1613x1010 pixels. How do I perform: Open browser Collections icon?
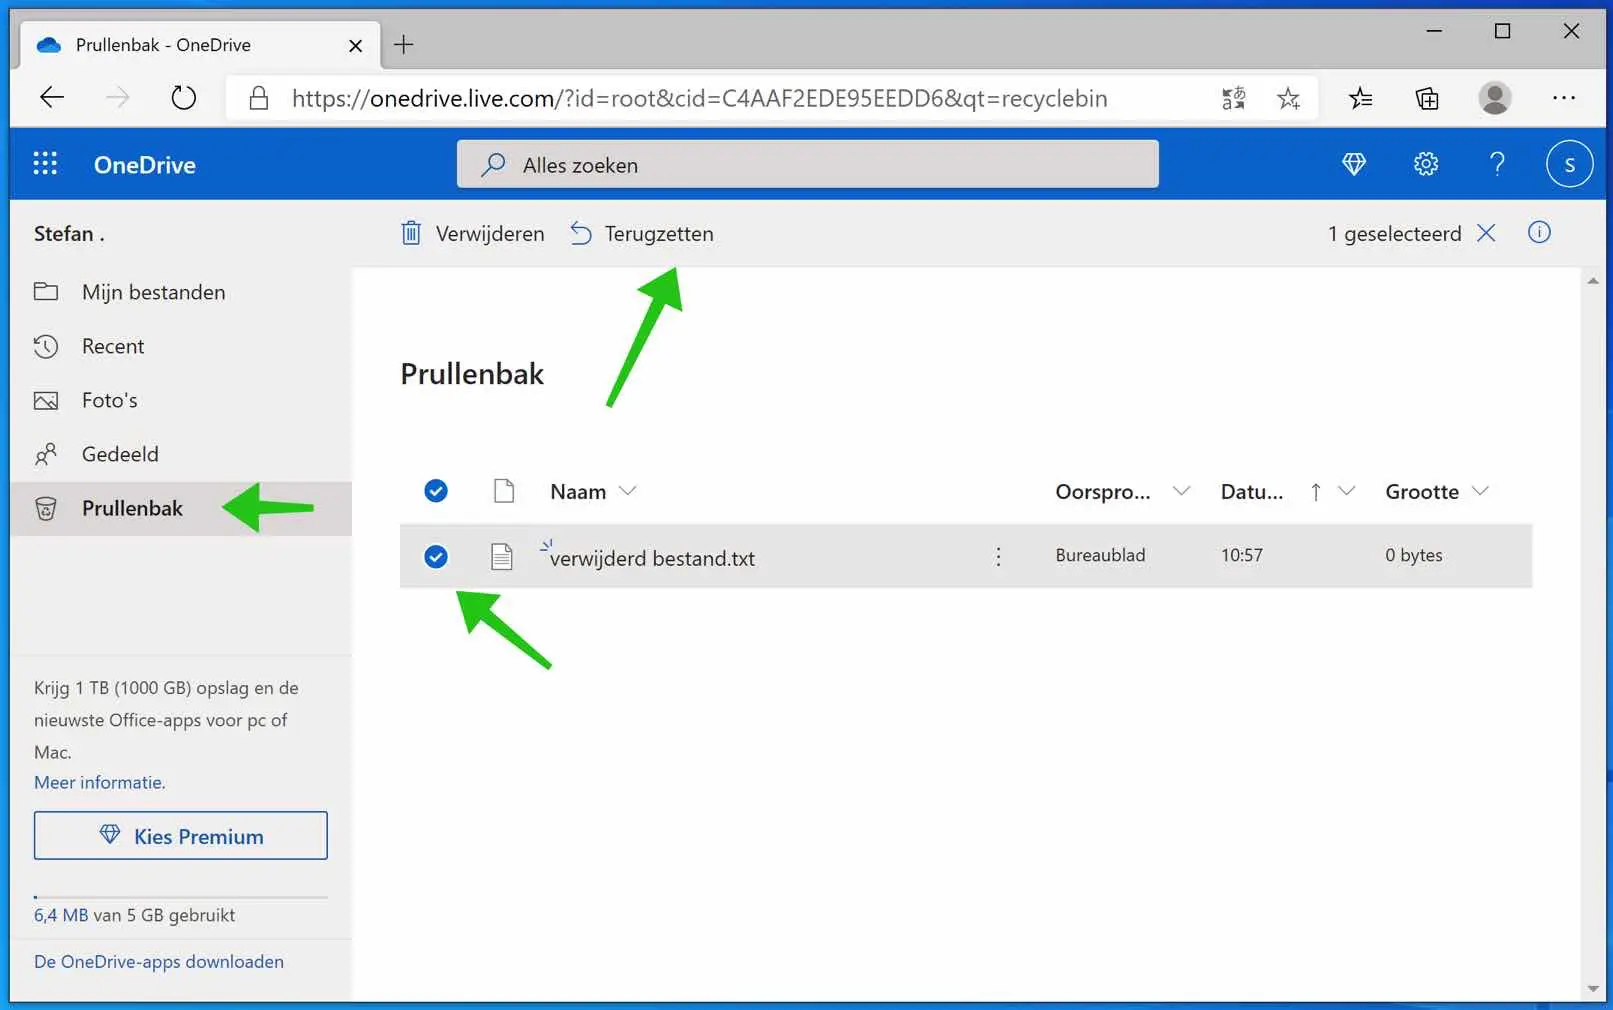click(x=1427, y=98)
